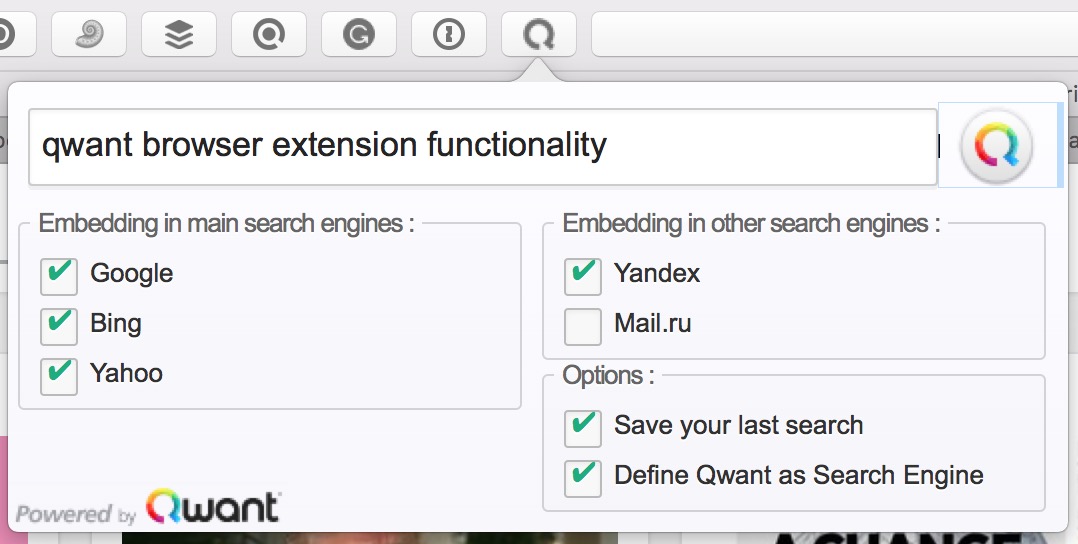Uncheck the Google embedding checkbox
Image resolution: width=1078 pixels, height=544 pixels.
click(58, 276)
